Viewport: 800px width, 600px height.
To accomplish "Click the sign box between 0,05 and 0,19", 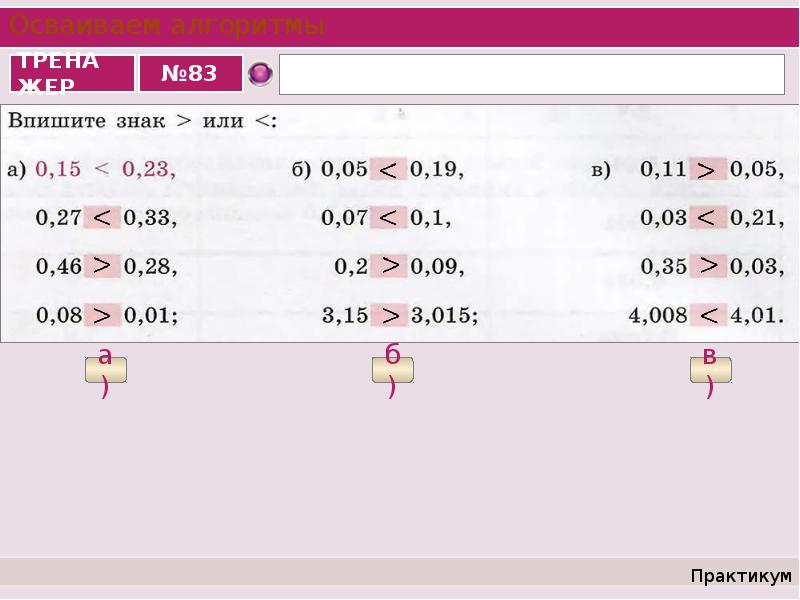I will coord(389,169).
